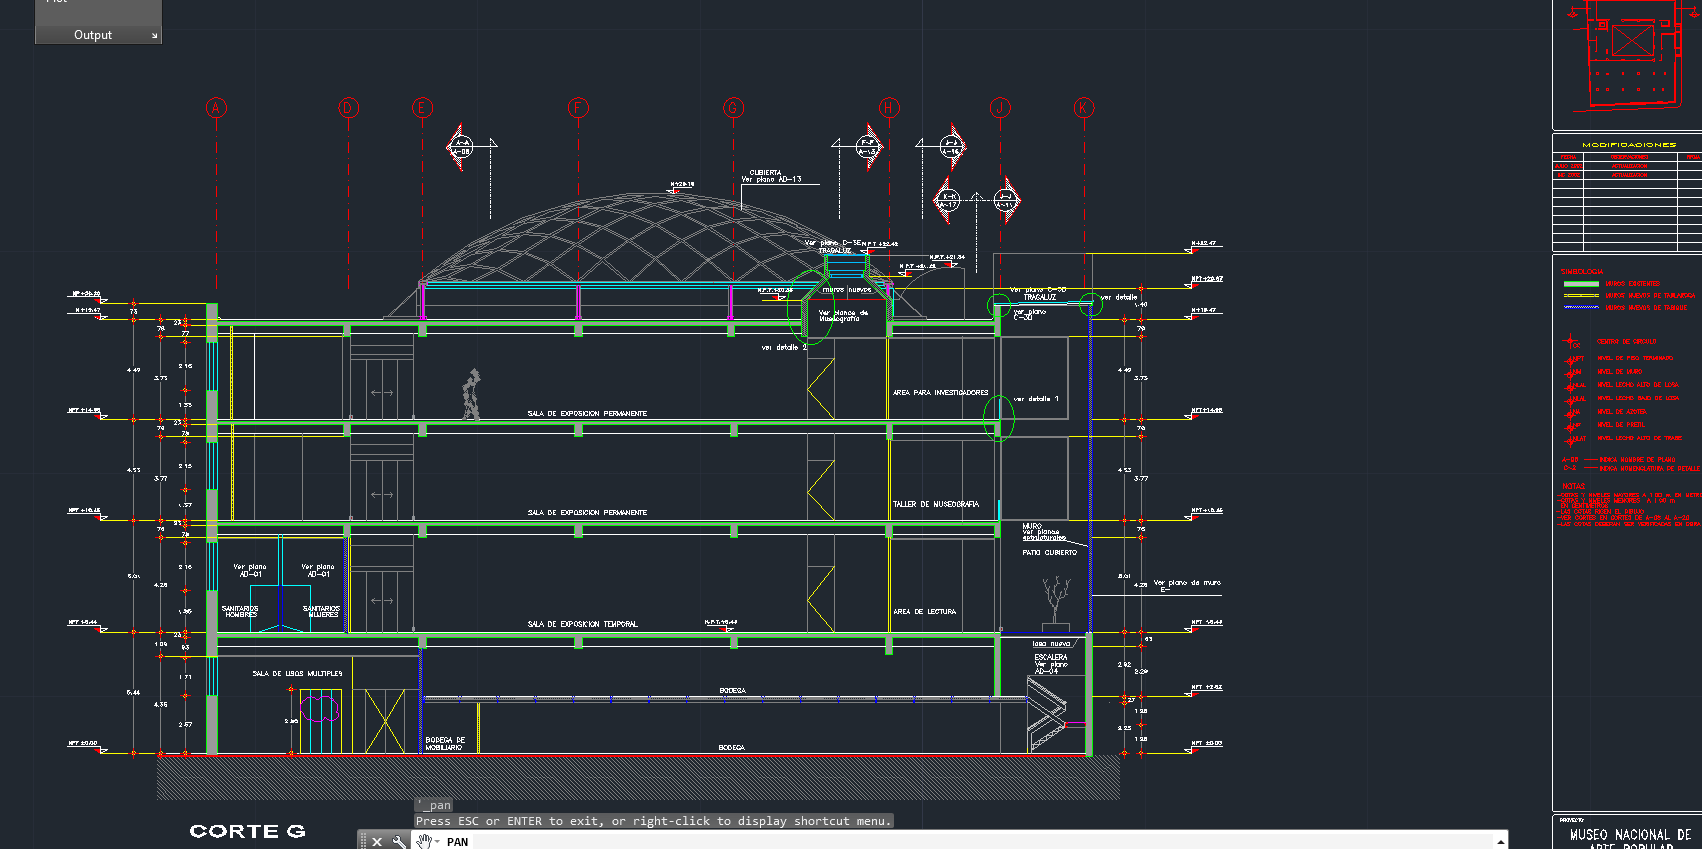Click the pan hand recent commands icon

coord(423,842)
